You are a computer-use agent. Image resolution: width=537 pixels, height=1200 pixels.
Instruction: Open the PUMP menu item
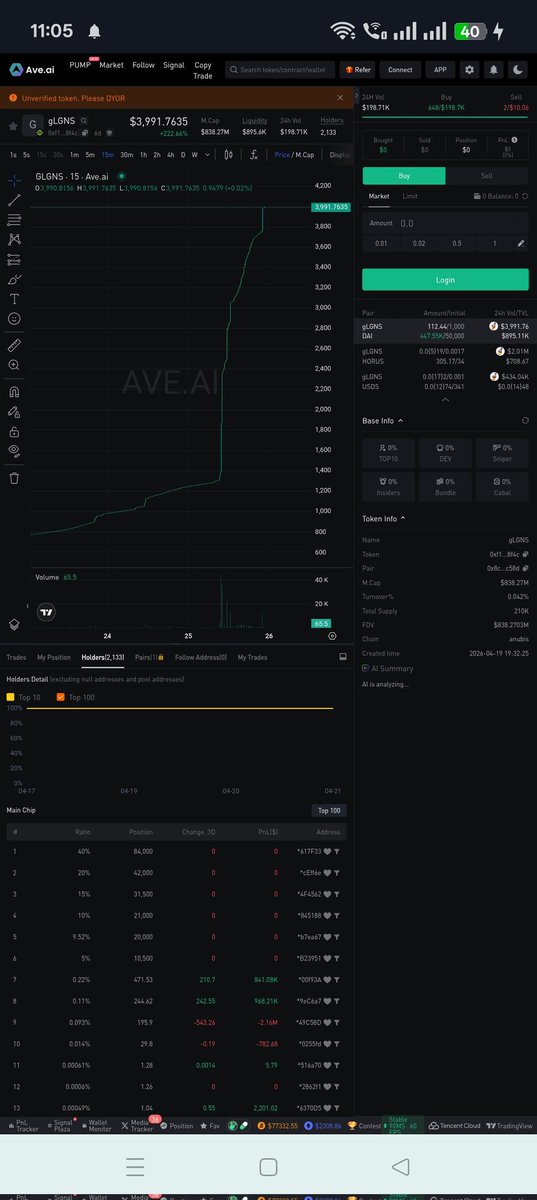click(80, 65)
